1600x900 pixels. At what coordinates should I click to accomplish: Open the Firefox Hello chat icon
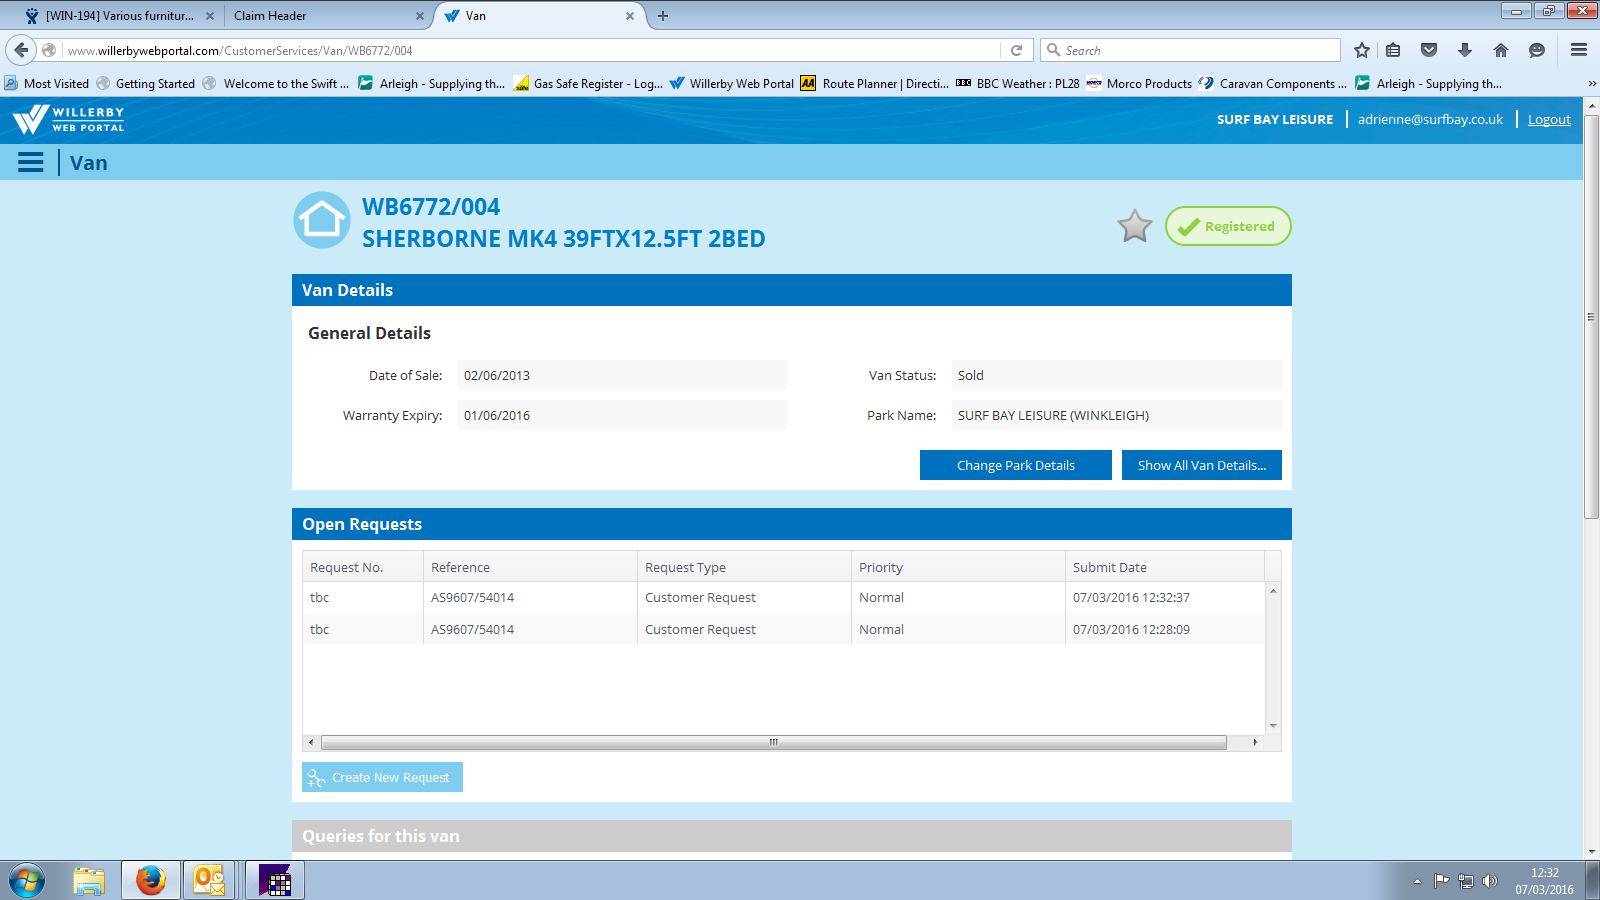[x=1537, y=50]
